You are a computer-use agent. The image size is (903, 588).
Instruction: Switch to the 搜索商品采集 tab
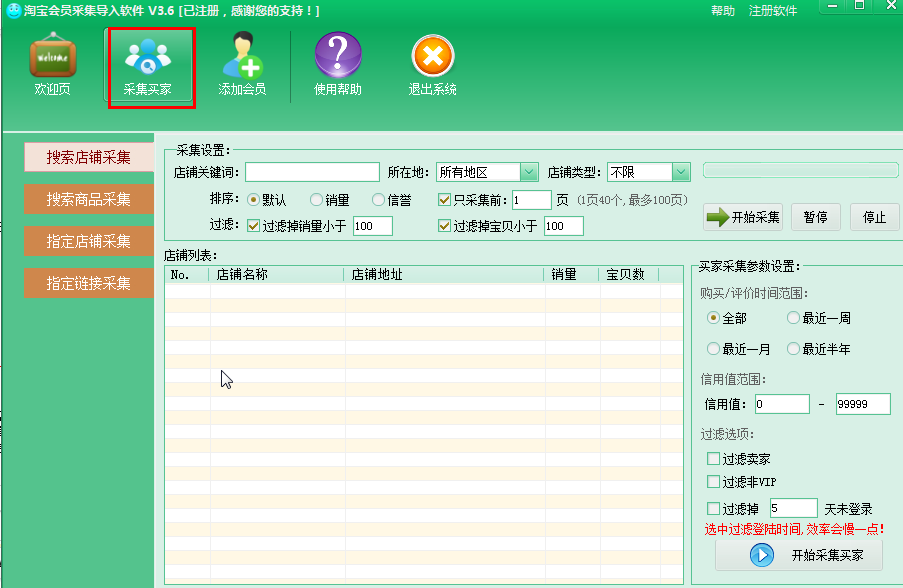point(89,199)
